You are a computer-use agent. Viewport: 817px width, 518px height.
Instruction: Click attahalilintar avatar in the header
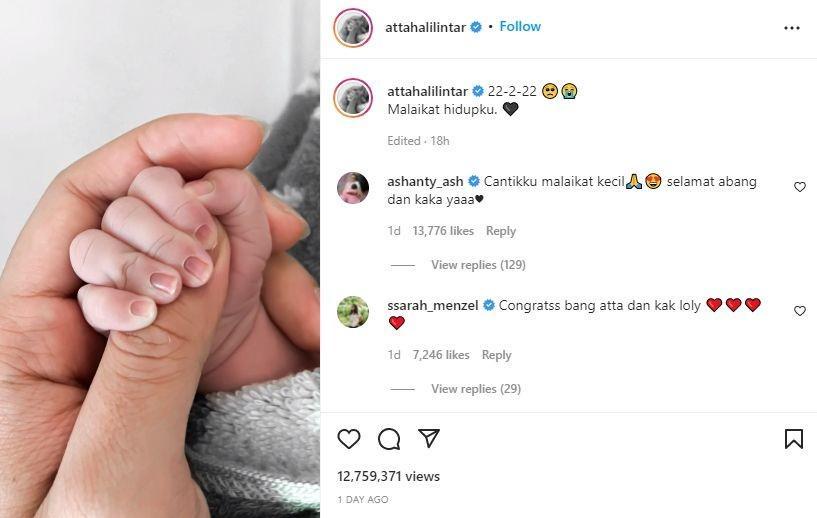353,28
